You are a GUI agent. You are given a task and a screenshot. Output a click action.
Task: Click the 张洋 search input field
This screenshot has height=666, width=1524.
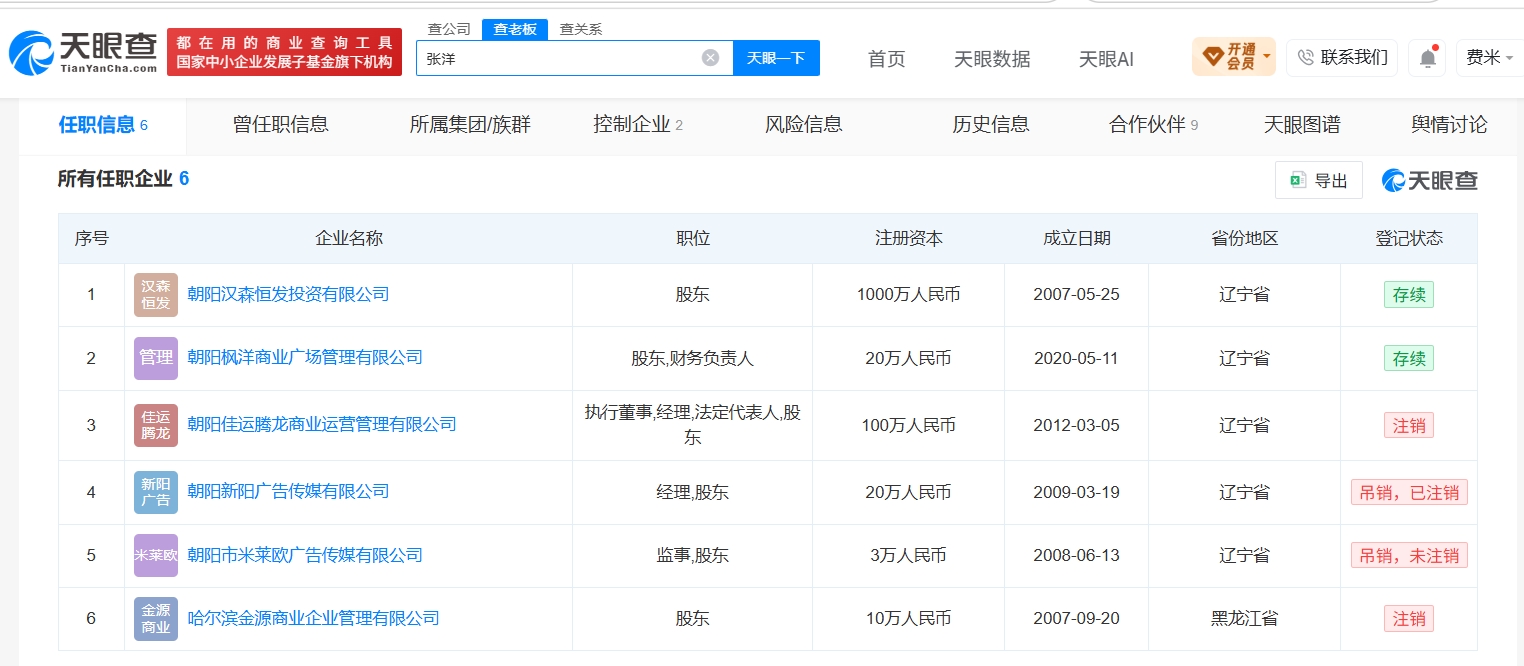tap(560, 58)
